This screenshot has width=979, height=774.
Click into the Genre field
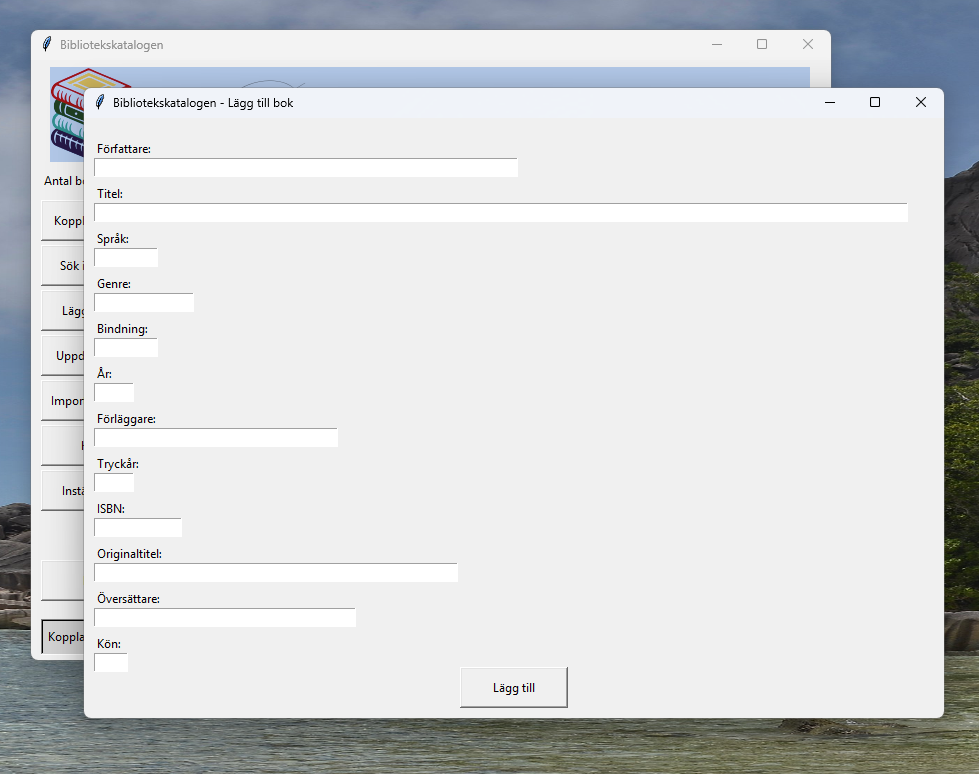tap(144, 302)
